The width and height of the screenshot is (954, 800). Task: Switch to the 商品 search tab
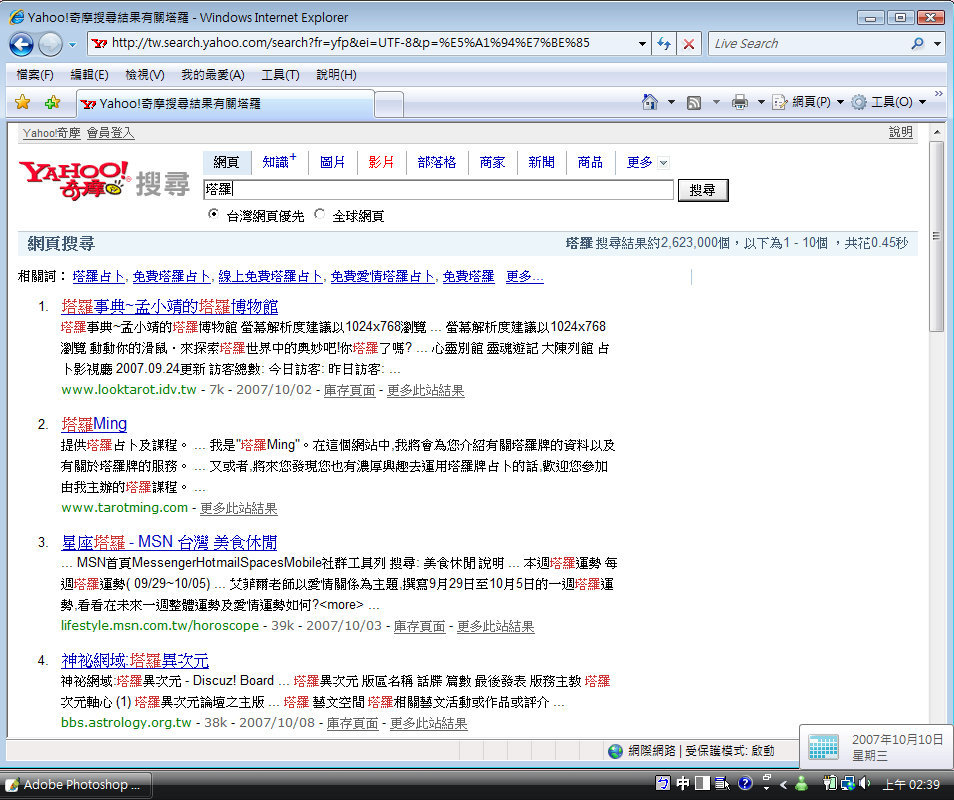tap(590, 162)
